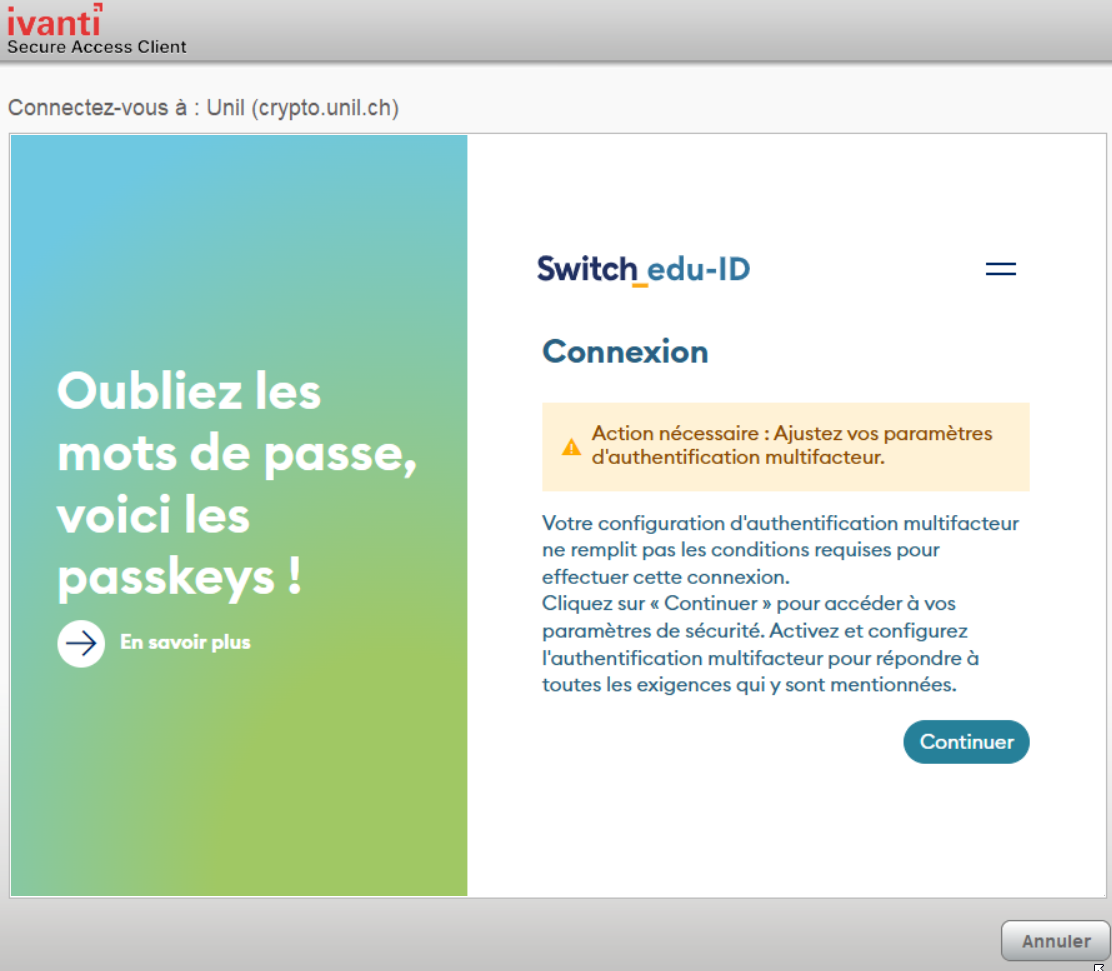
Task: Click the "Connexion" heading
Action: (x=625, y=352)
